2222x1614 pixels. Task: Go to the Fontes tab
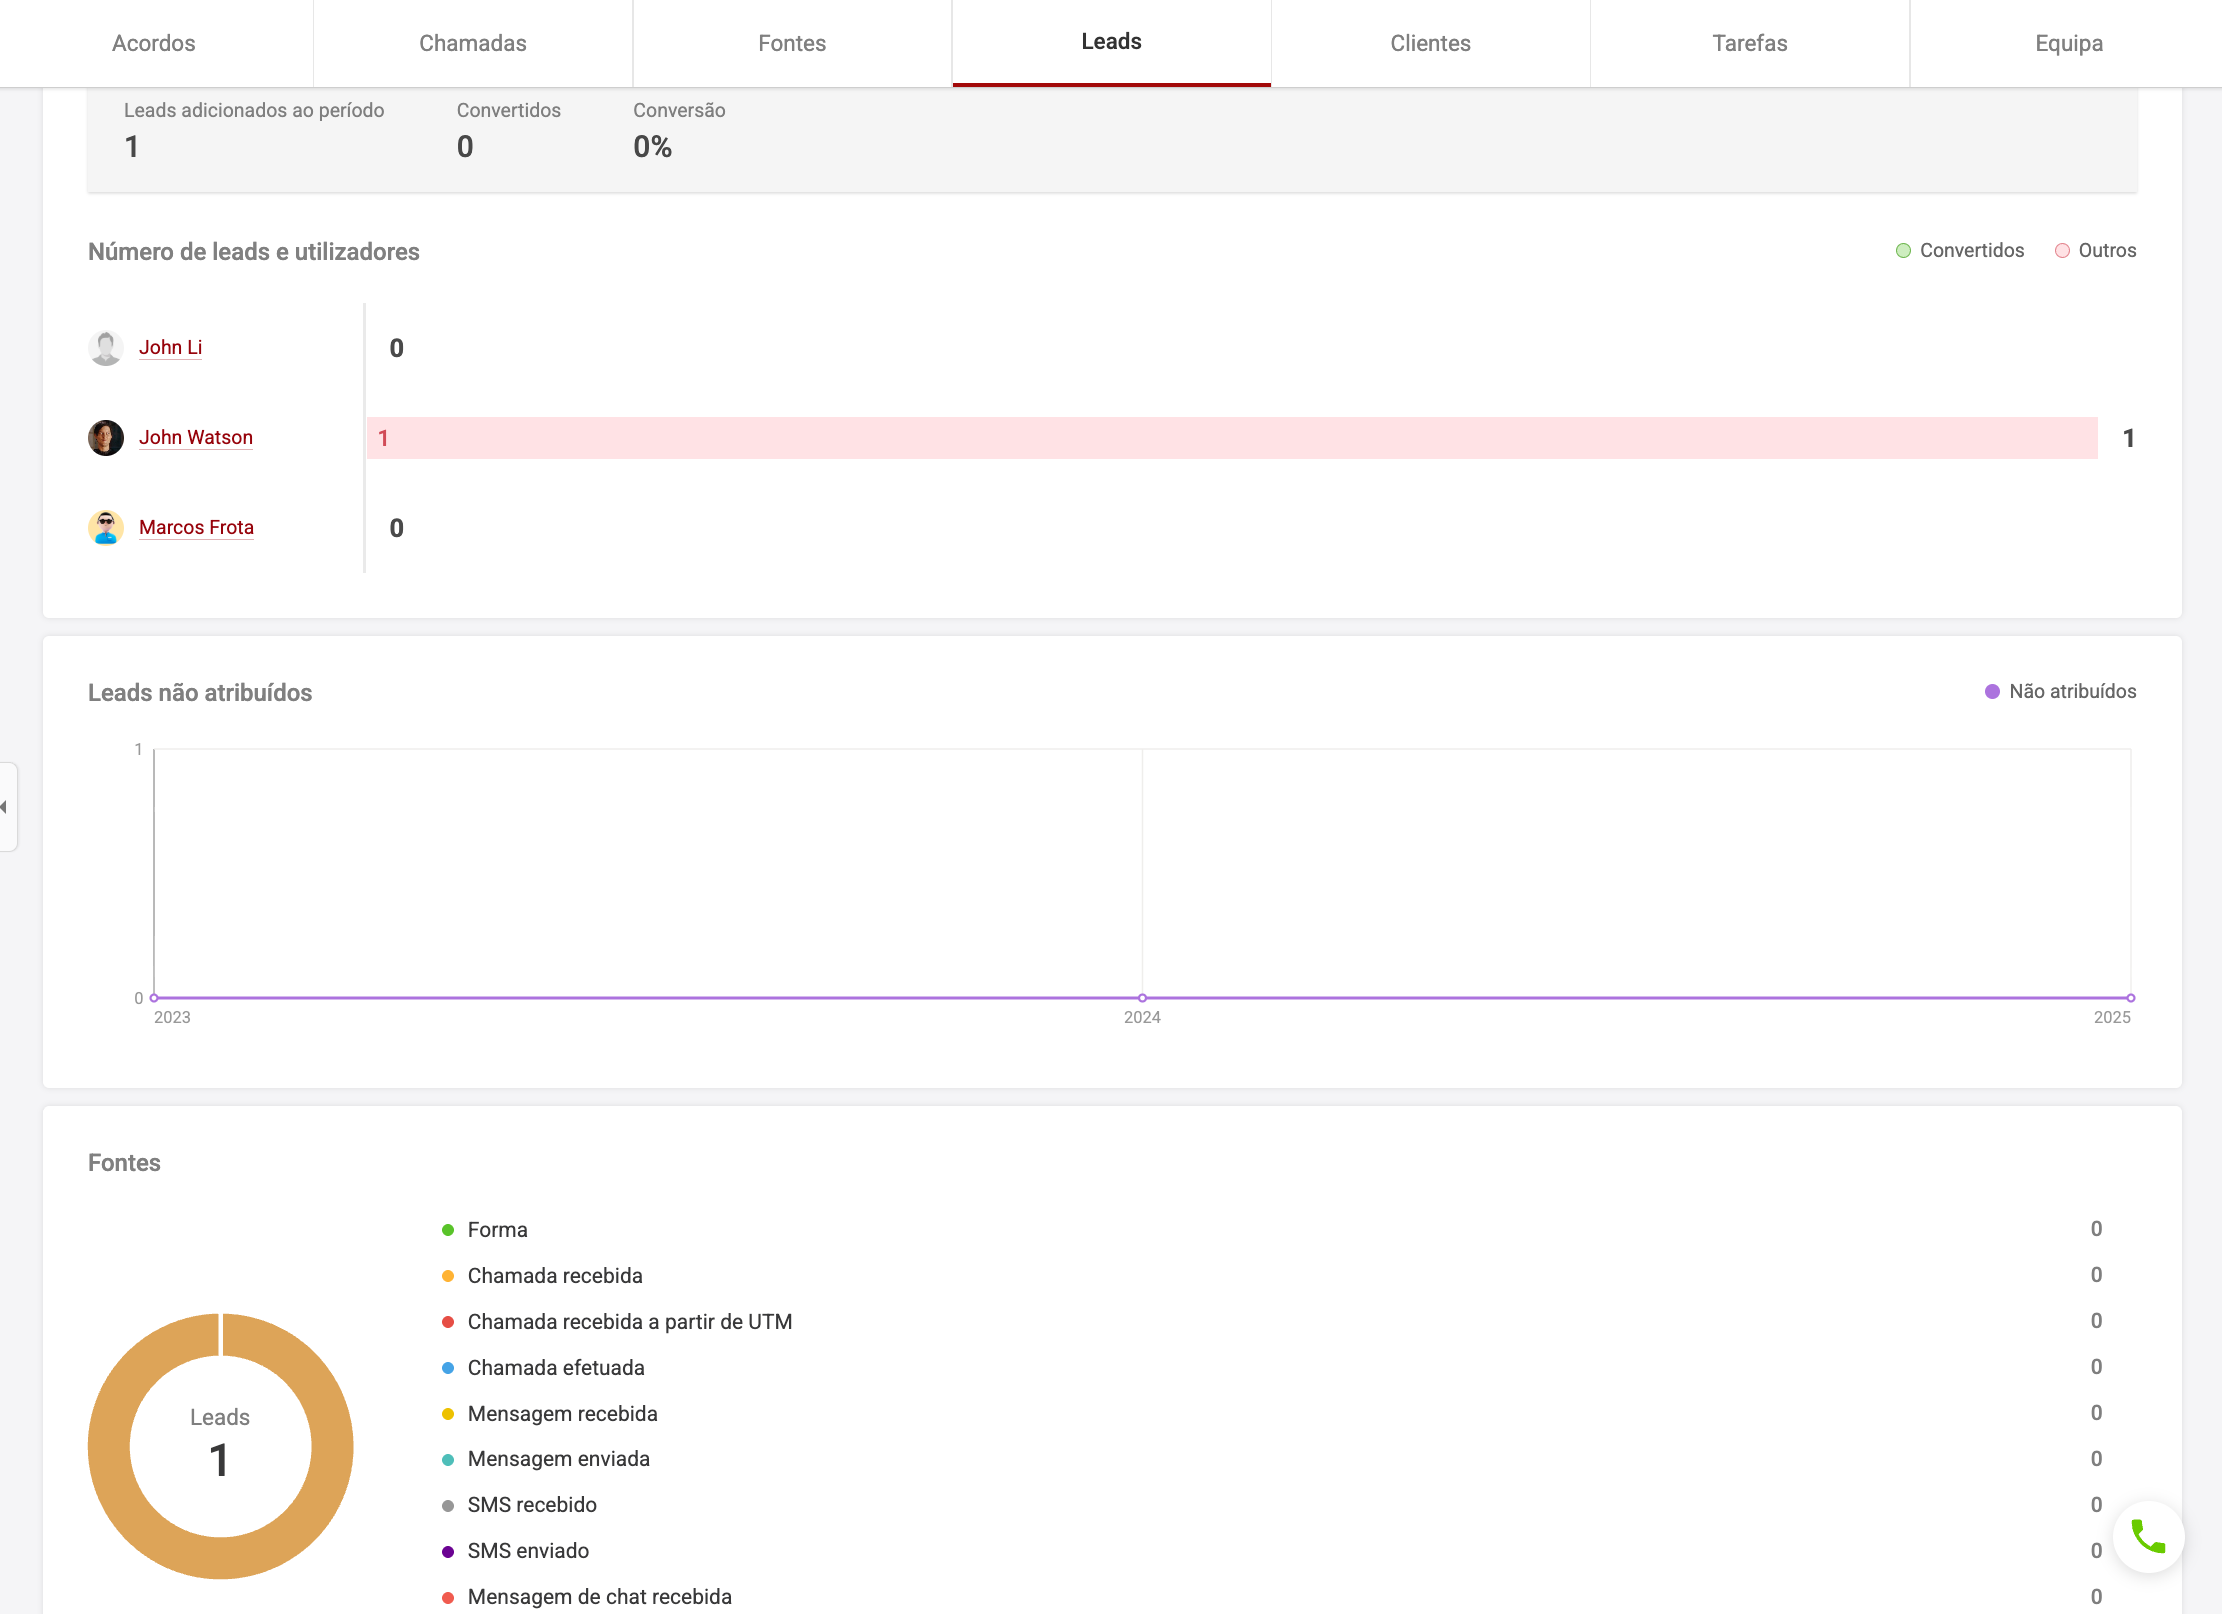click(792, 43)
